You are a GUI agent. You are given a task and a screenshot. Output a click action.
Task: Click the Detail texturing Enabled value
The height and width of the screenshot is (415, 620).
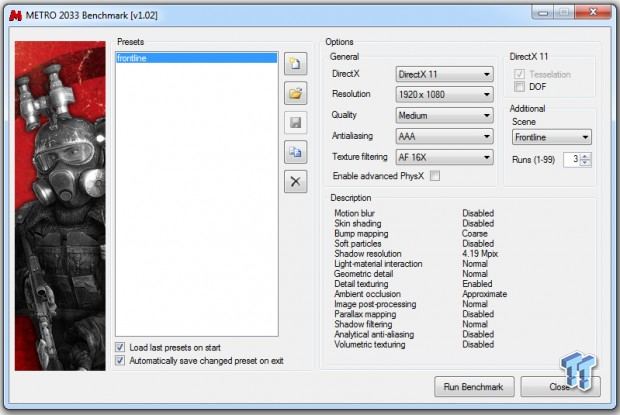coord(477,284)
